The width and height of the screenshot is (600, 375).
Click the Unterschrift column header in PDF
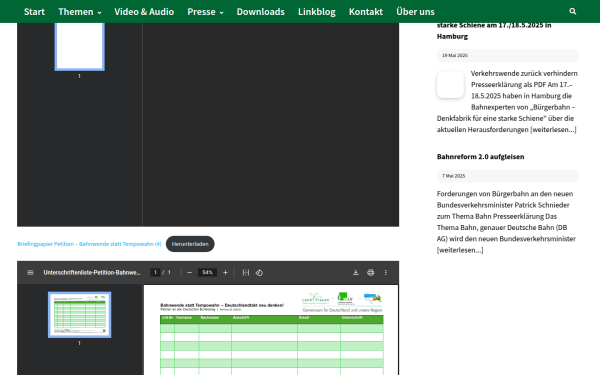point(352,318)
